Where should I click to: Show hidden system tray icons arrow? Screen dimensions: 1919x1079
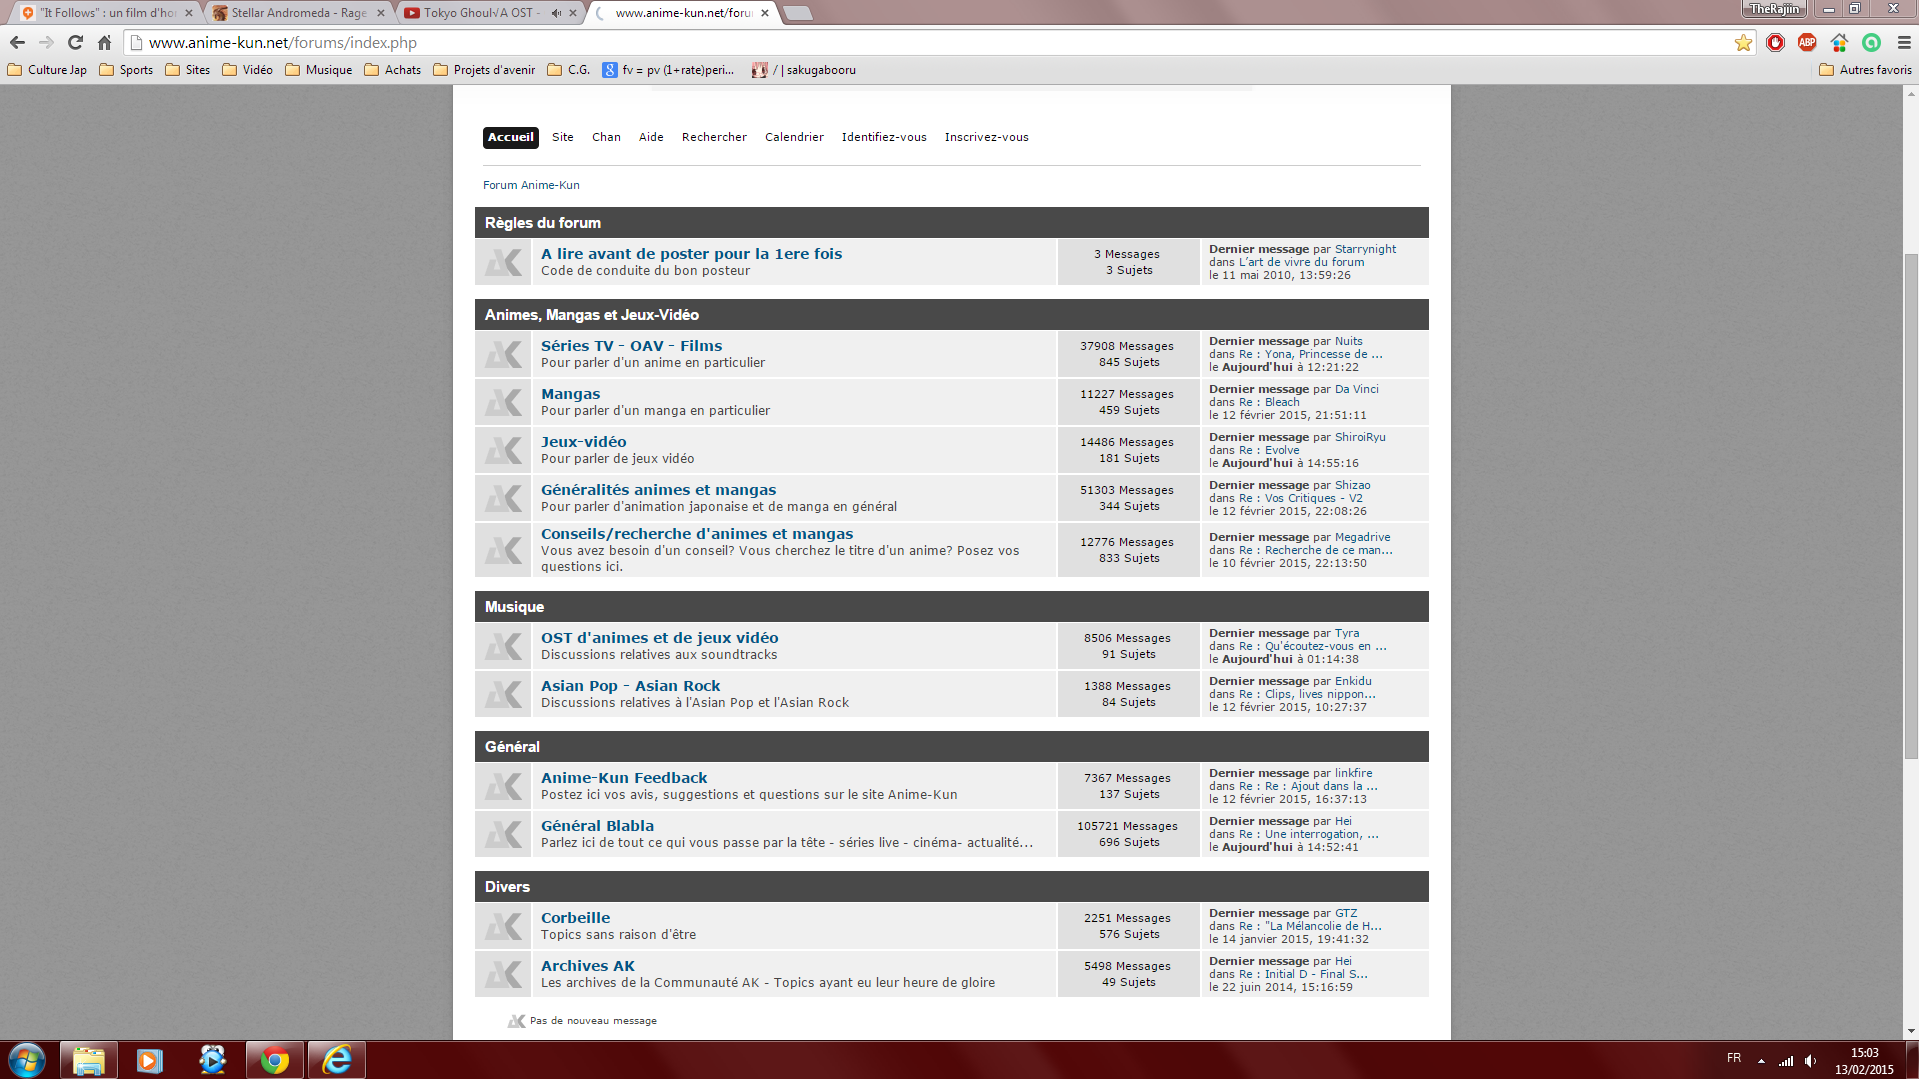(1761, 1061)
